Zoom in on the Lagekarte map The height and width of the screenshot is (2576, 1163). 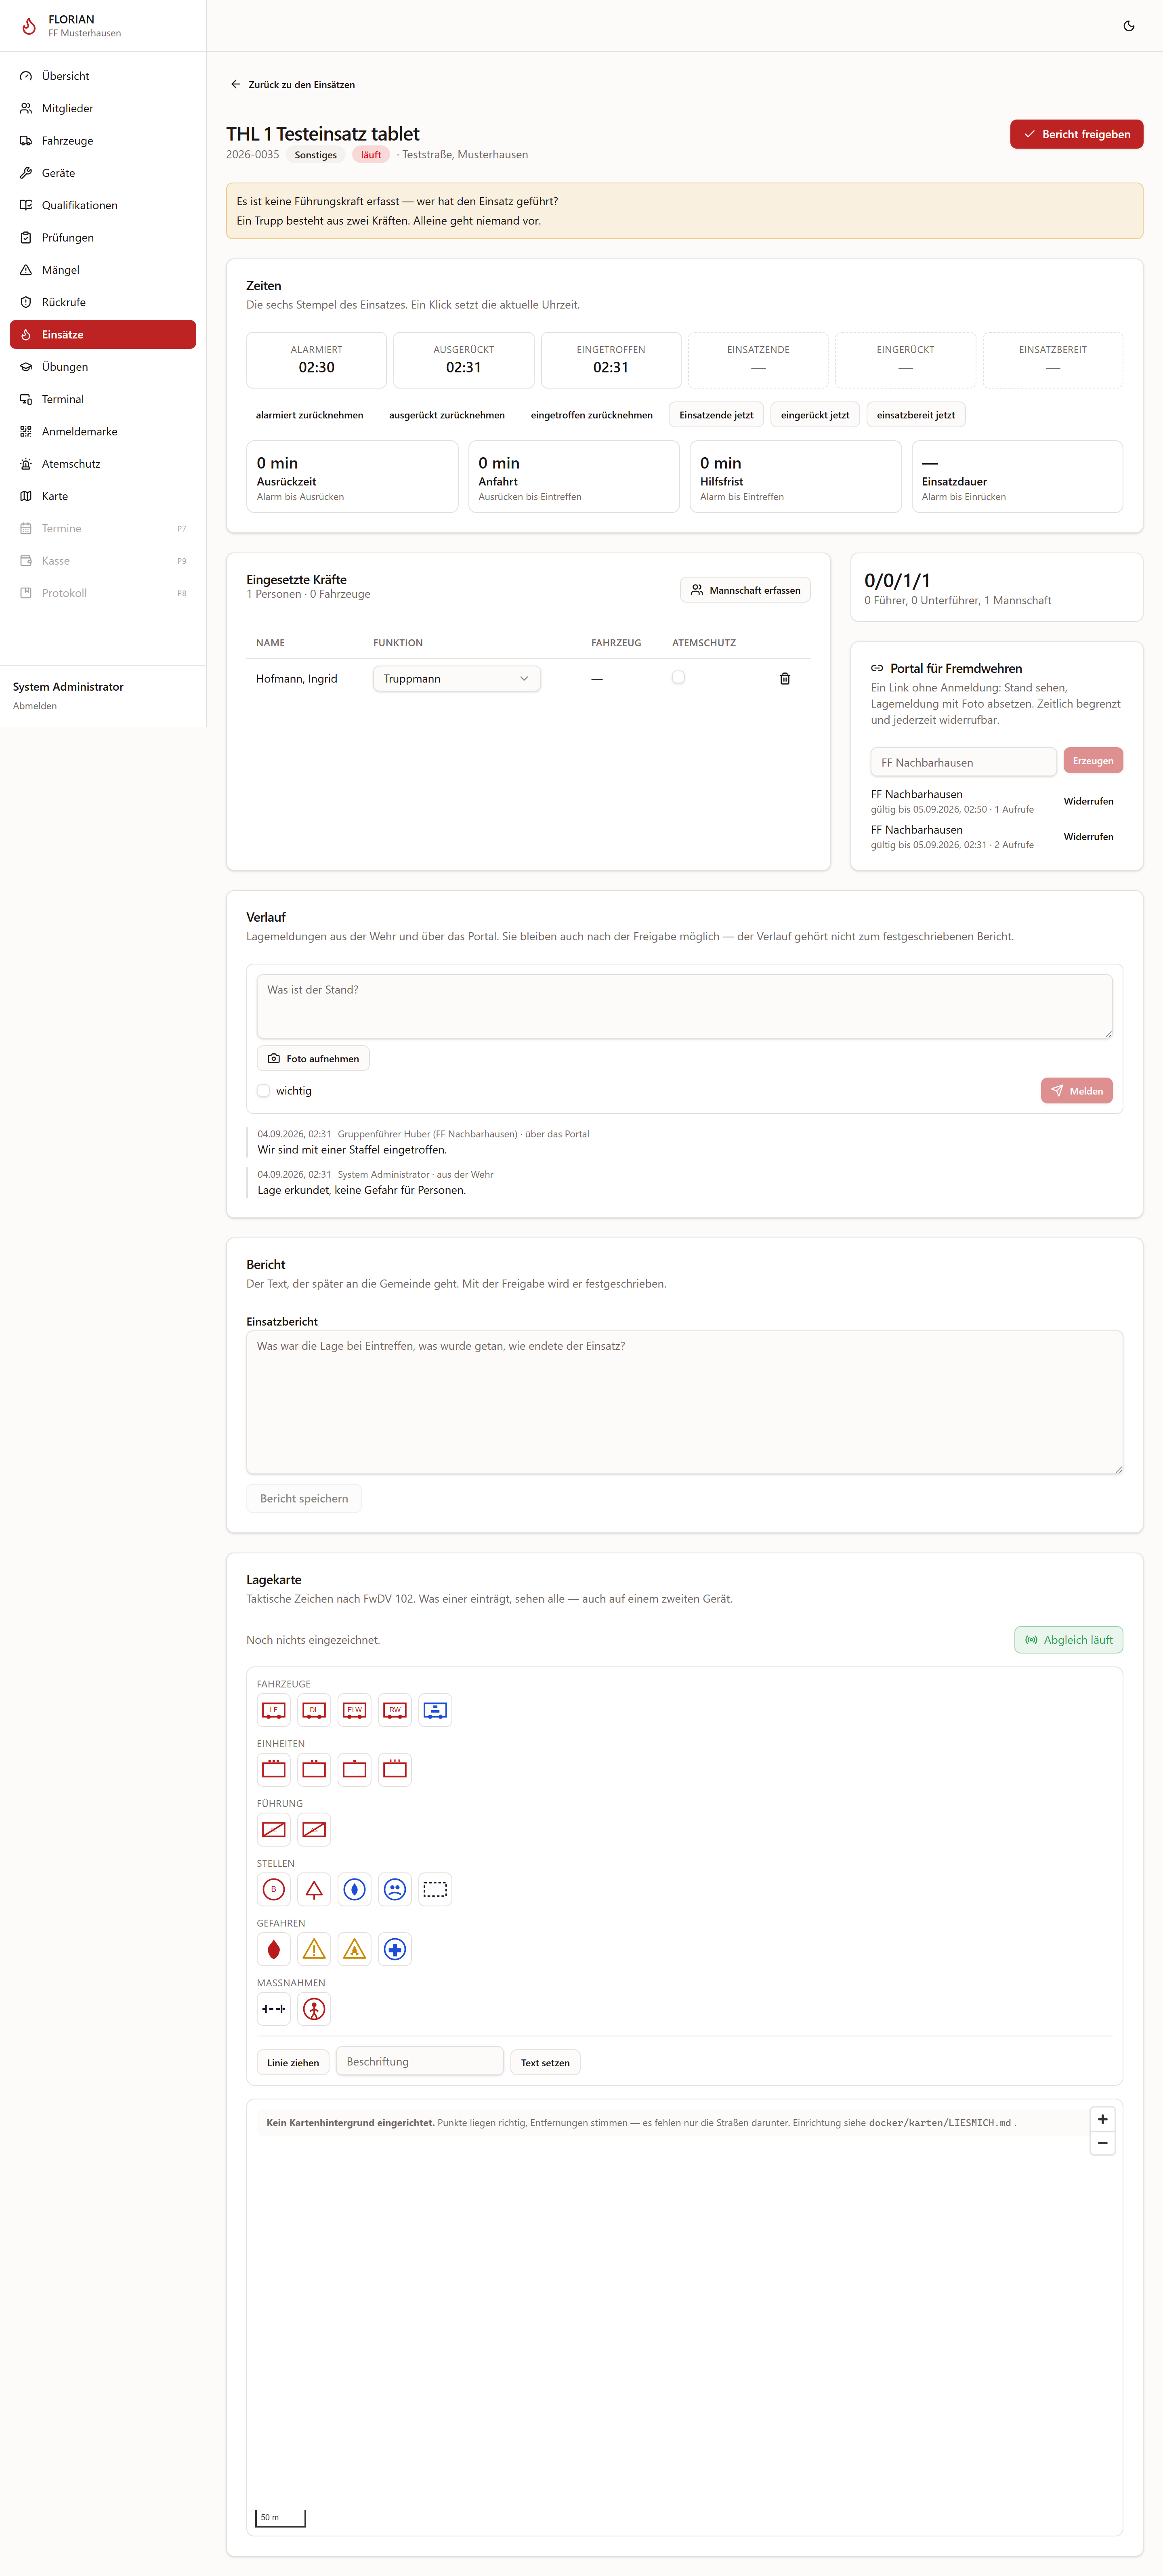1102,2119
